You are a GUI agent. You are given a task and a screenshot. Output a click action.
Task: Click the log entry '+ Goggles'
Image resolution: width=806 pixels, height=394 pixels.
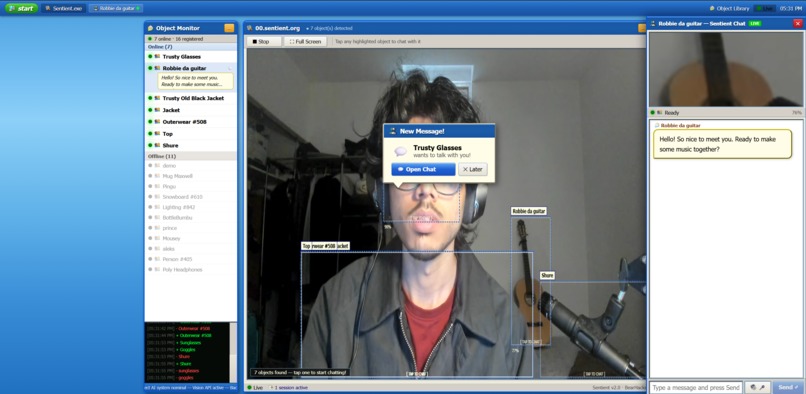(186, 350)
